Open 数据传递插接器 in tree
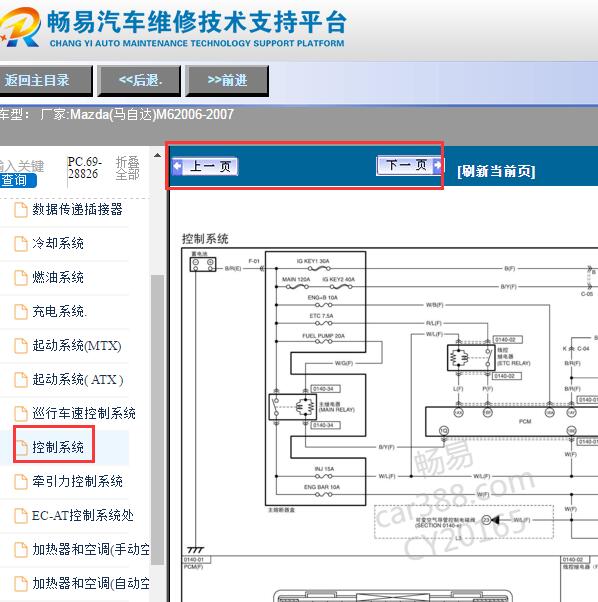Image resolution: width=598 pixels, height=602 pixels. click(x=77, y=209)
